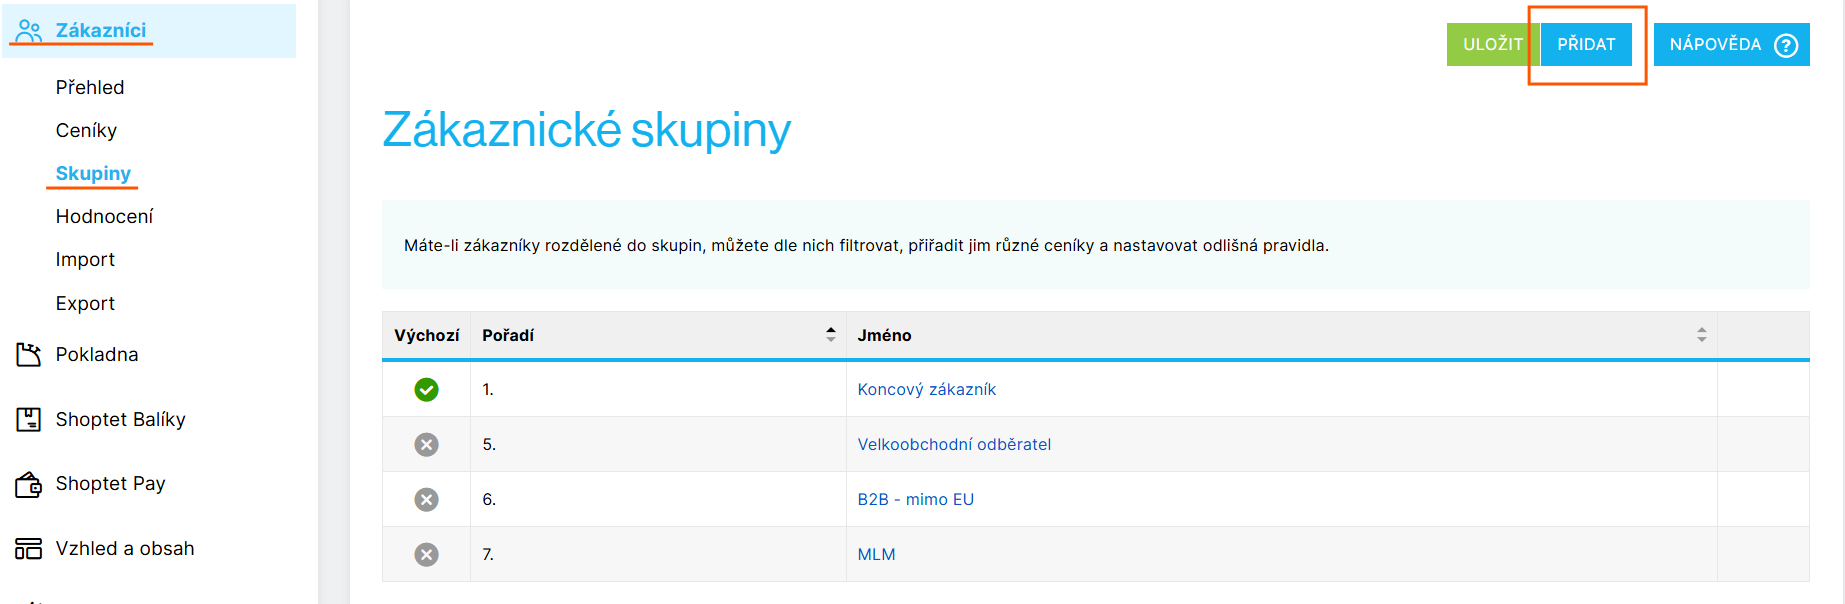The width and height of the screenshot is (1845, 604).
Task: Open Přehled in customers menu
Action: click(x=90, y=87)
